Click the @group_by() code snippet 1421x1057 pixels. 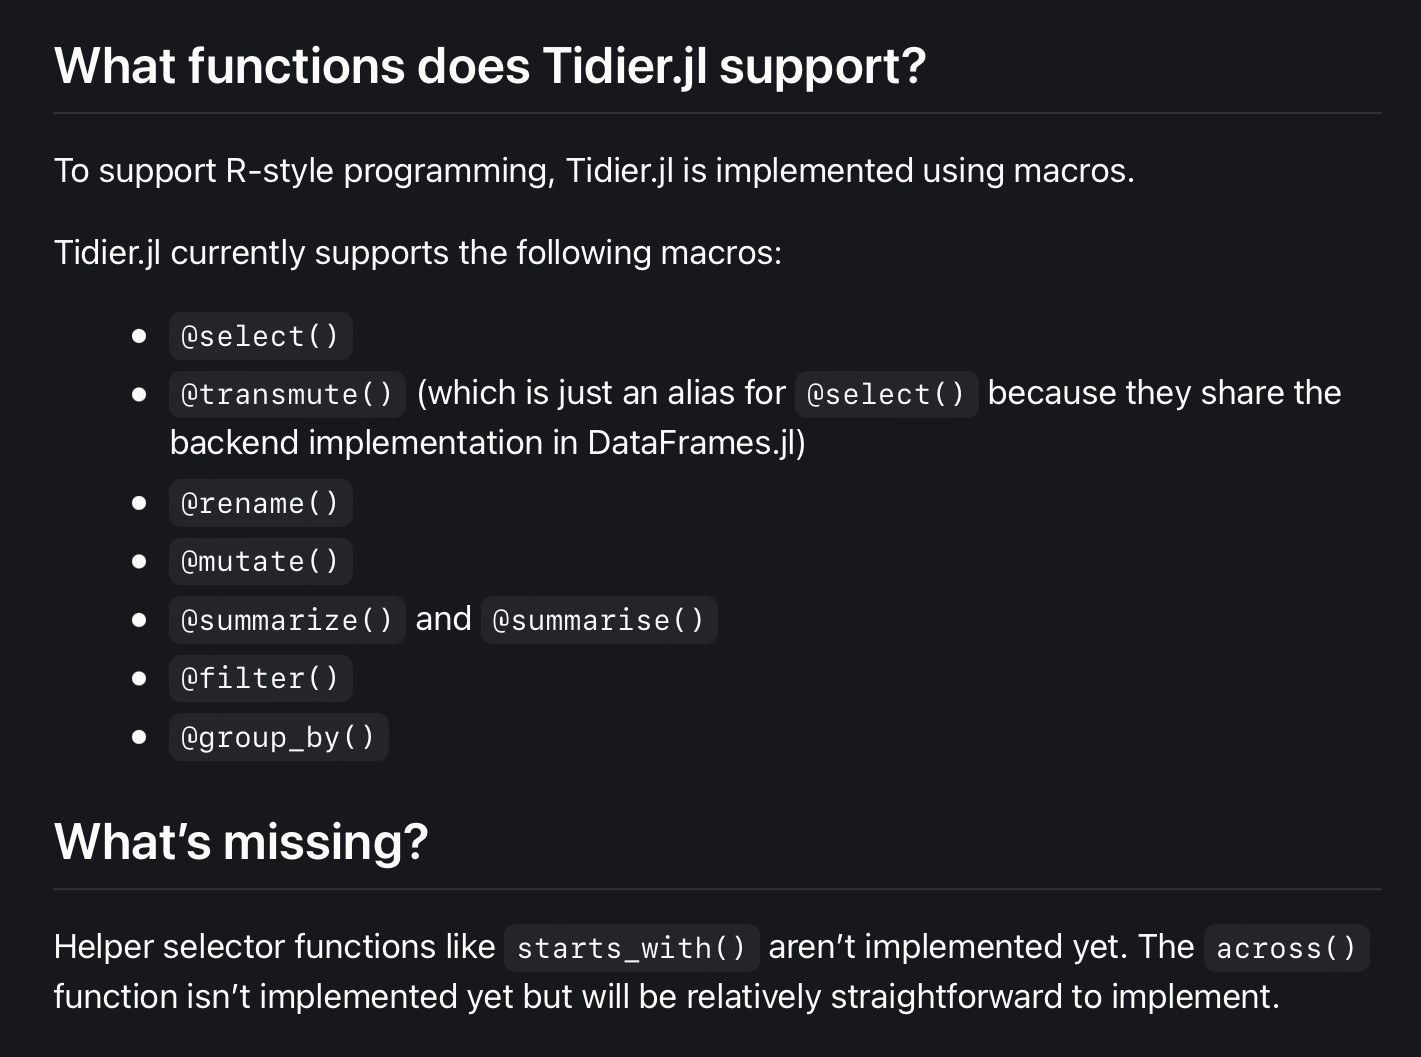(278, 737)
